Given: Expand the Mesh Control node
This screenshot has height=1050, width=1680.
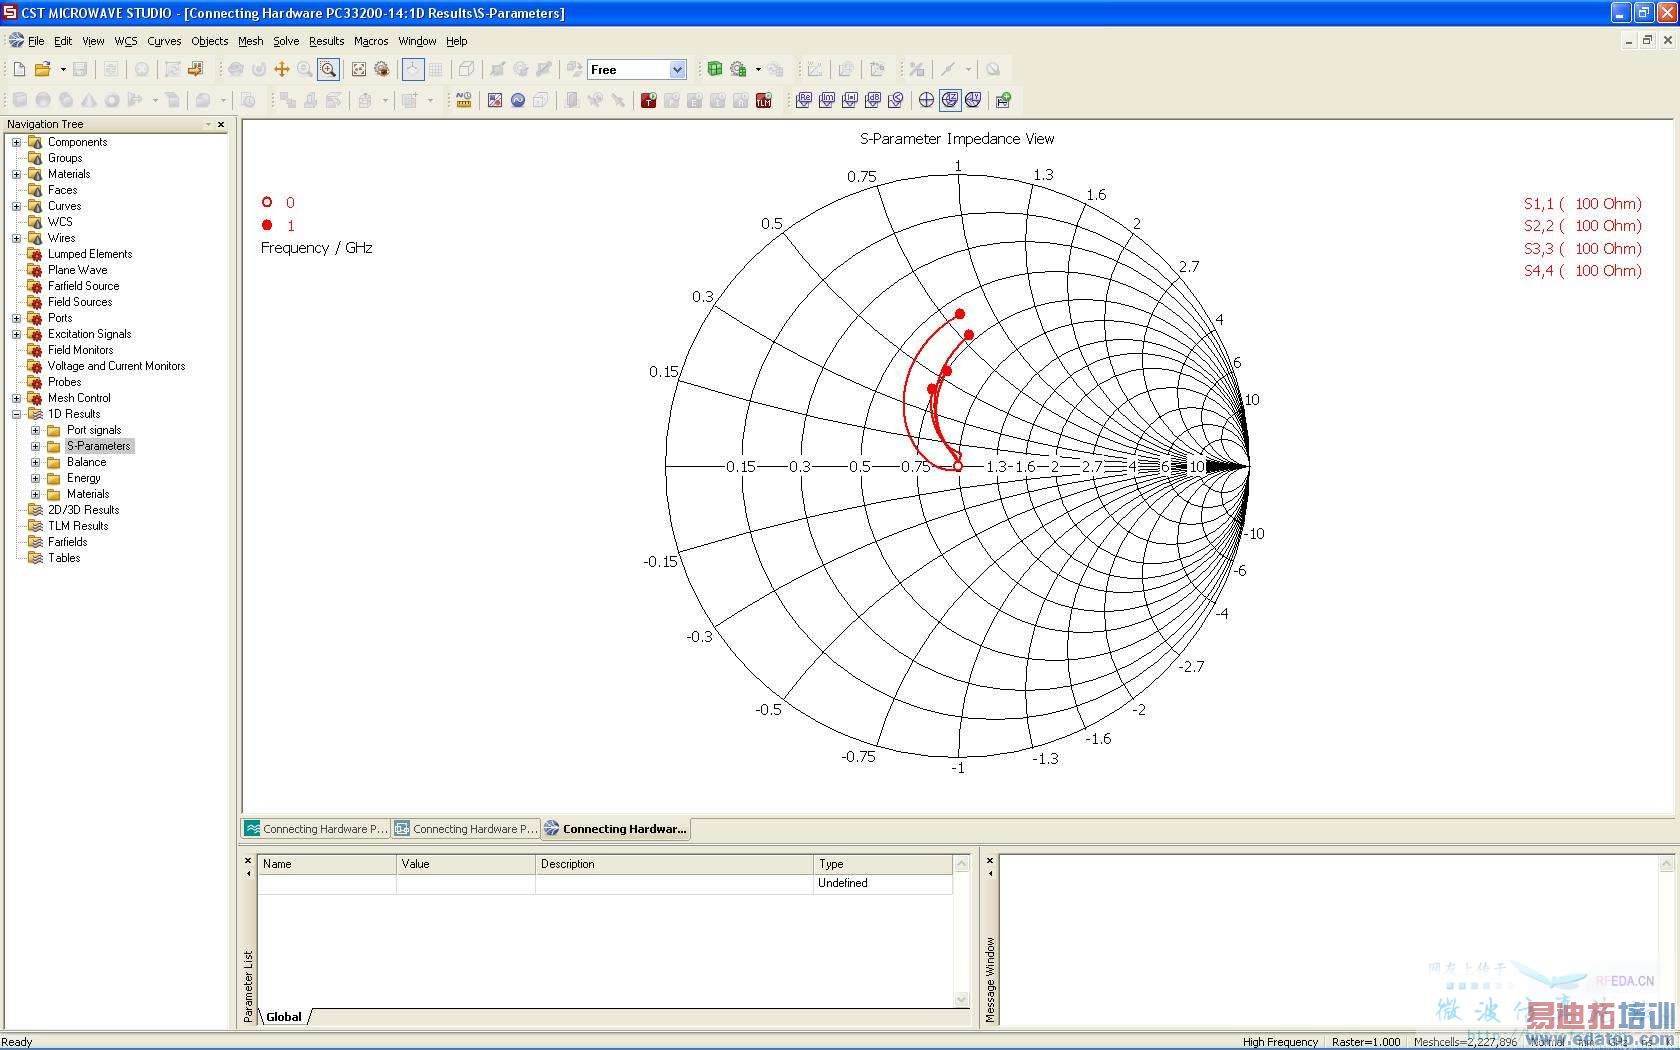Looking at the screenshot, I should point(16,398).
